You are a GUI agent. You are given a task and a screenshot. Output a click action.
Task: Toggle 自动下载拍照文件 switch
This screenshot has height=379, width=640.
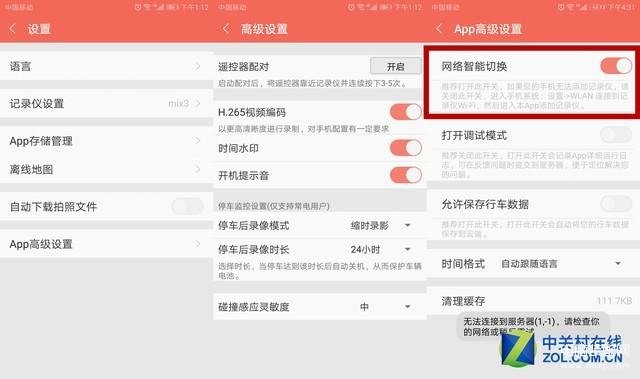(x=187, y=206)
